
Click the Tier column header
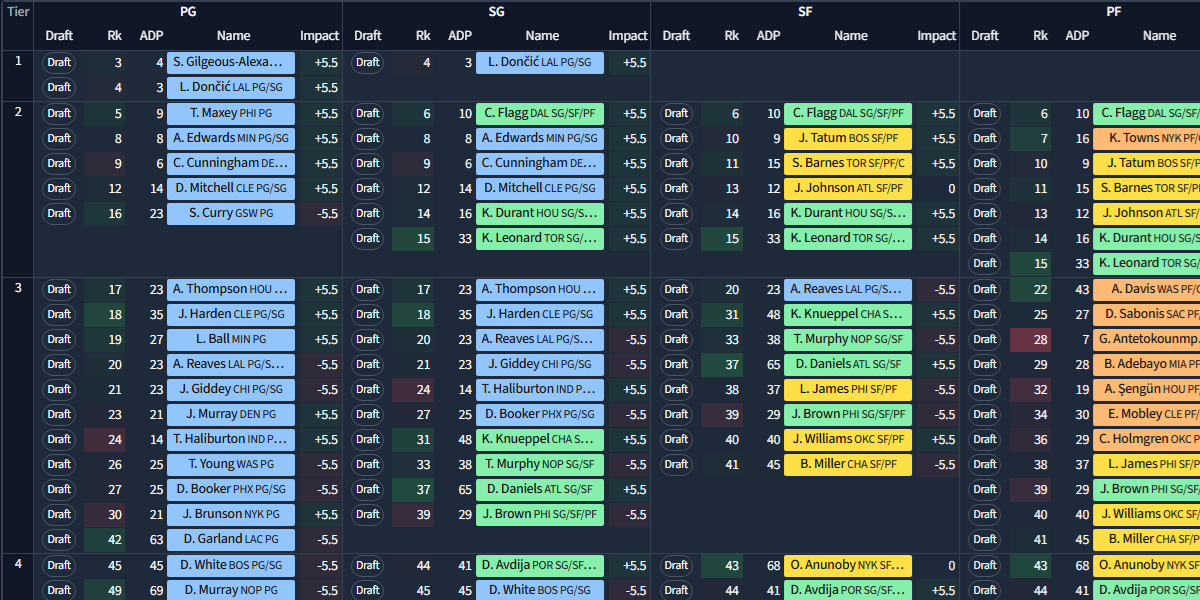[x=18, y=12]
